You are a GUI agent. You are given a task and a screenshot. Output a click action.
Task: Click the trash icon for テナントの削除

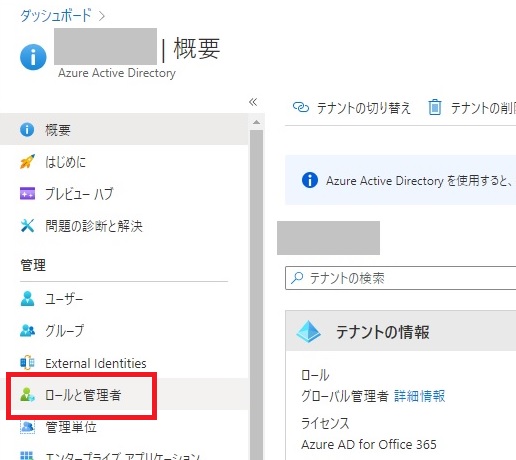point(435,107)
